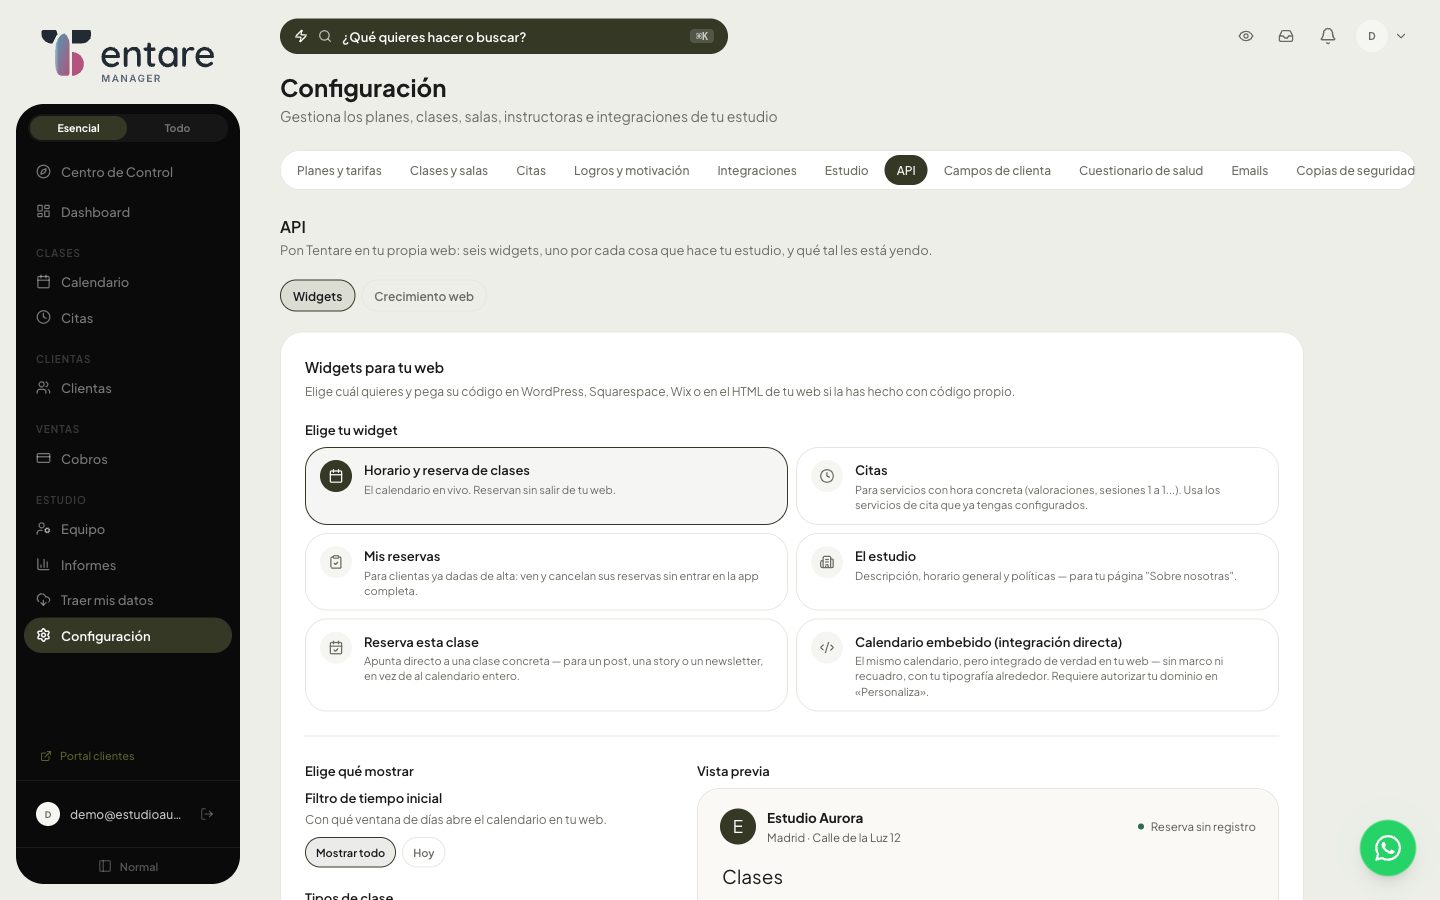1440x900 pixels.
Task: Click the Normal view mode button
Action: [128, 866]
